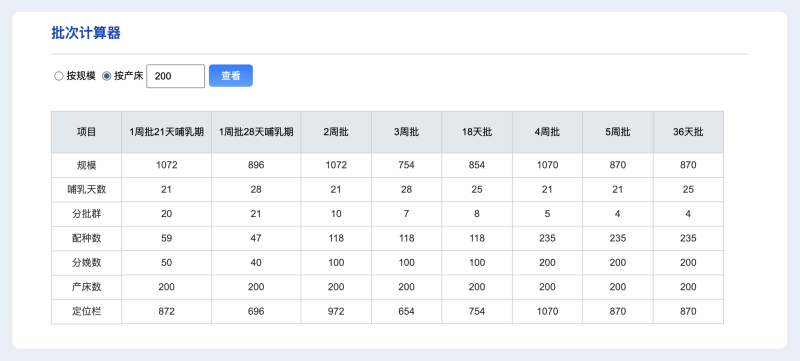Click 定位栏 value 870 under 36天批
Viewport: 800px width, 361px height.
click(688, 312)
